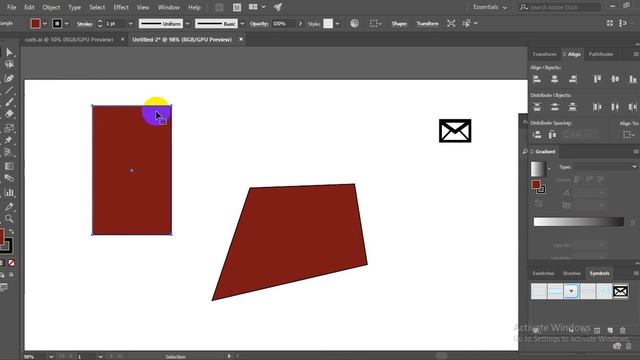Open the stroke weight dropdown
This screenshot has width=640, height=360.
tap(131, 24)
